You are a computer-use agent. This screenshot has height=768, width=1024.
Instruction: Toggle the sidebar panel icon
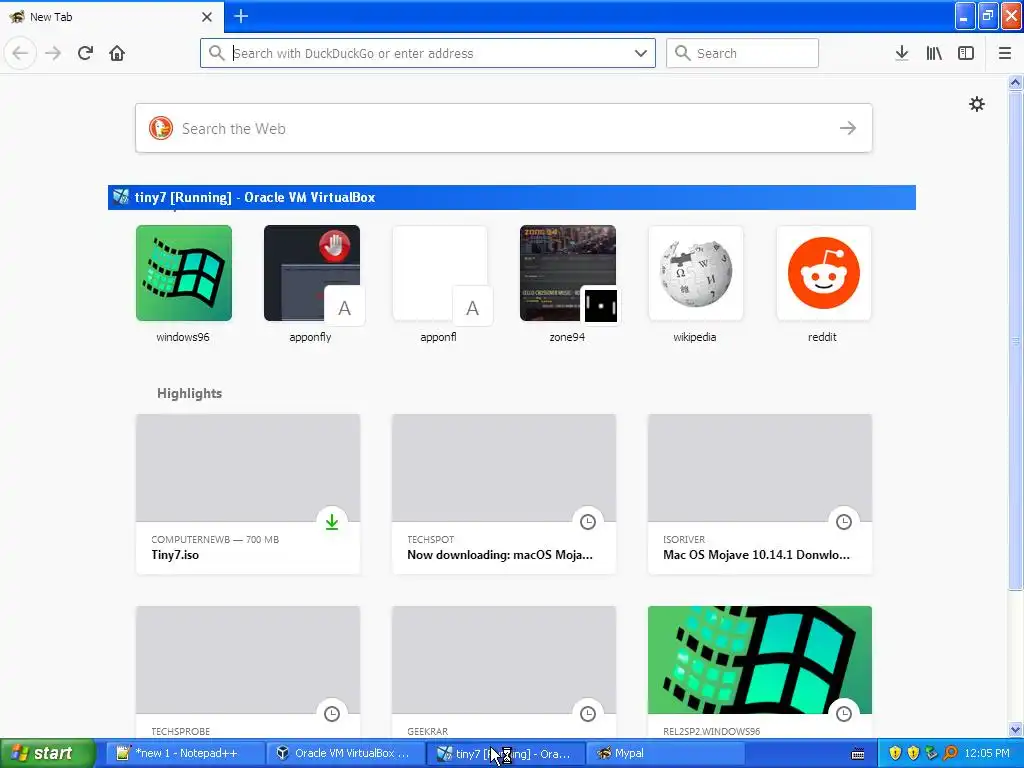(x=966, y=53)
